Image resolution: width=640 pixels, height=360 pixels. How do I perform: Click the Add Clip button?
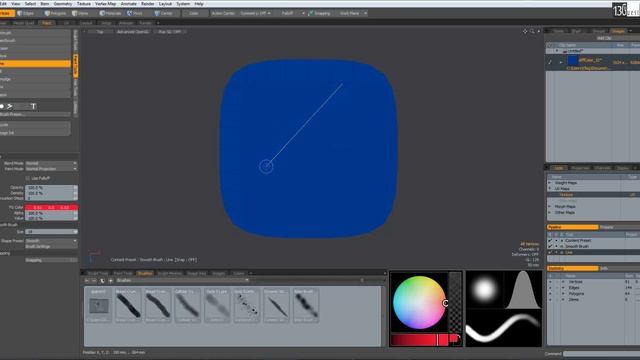click(603, 38)
